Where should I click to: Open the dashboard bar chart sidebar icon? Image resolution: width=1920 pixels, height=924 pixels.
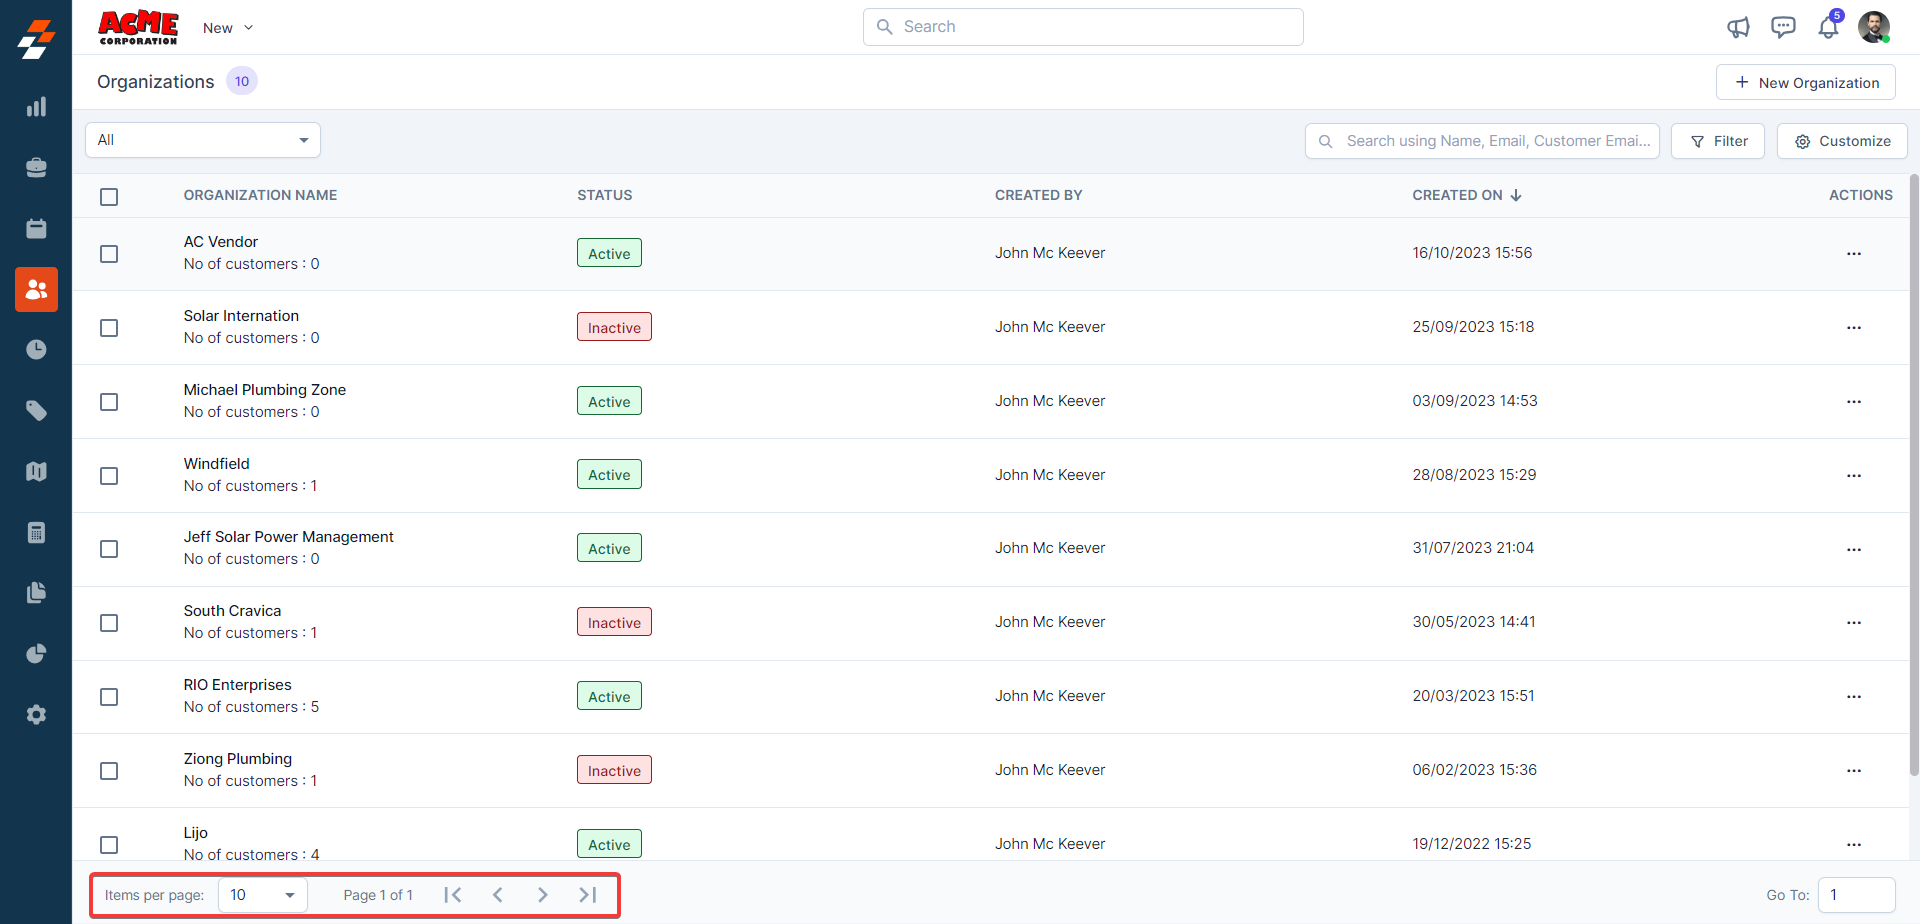(x=36, y=107)
